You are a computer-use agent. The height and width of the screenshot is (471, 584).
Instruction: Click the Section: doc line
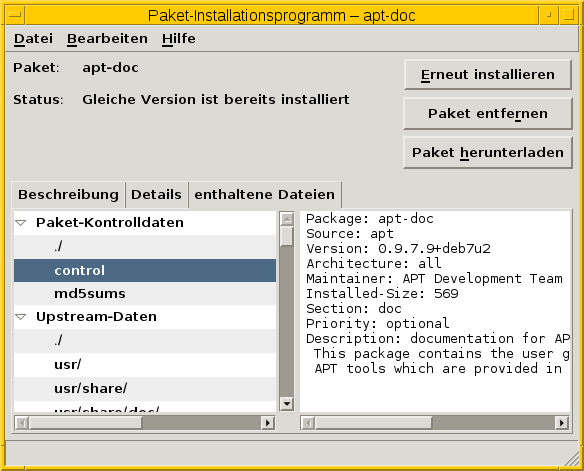pyautogui.click(x=353, y=309)
